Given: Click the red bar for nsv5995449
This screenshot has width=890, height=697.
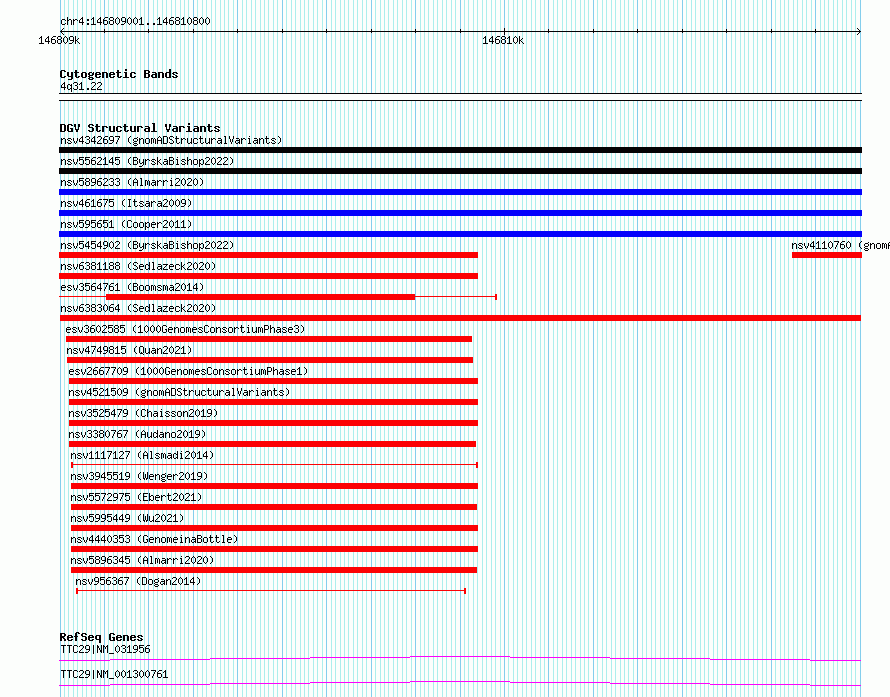Looking at the screenshot, I should pyautogui.click(x=274, y=528).
